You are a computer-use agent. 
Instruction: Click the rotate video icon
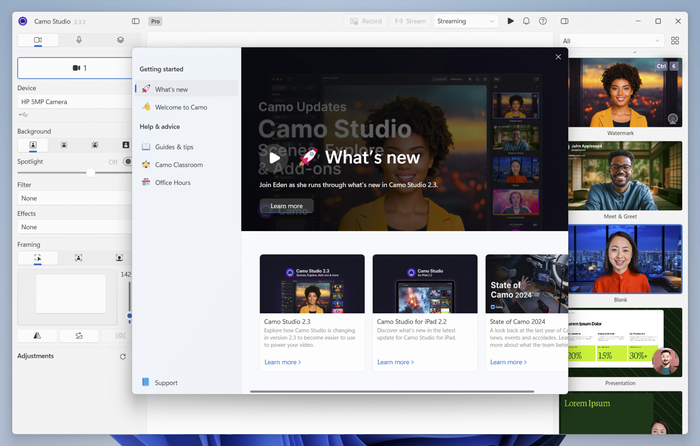(x=78, y=336)
